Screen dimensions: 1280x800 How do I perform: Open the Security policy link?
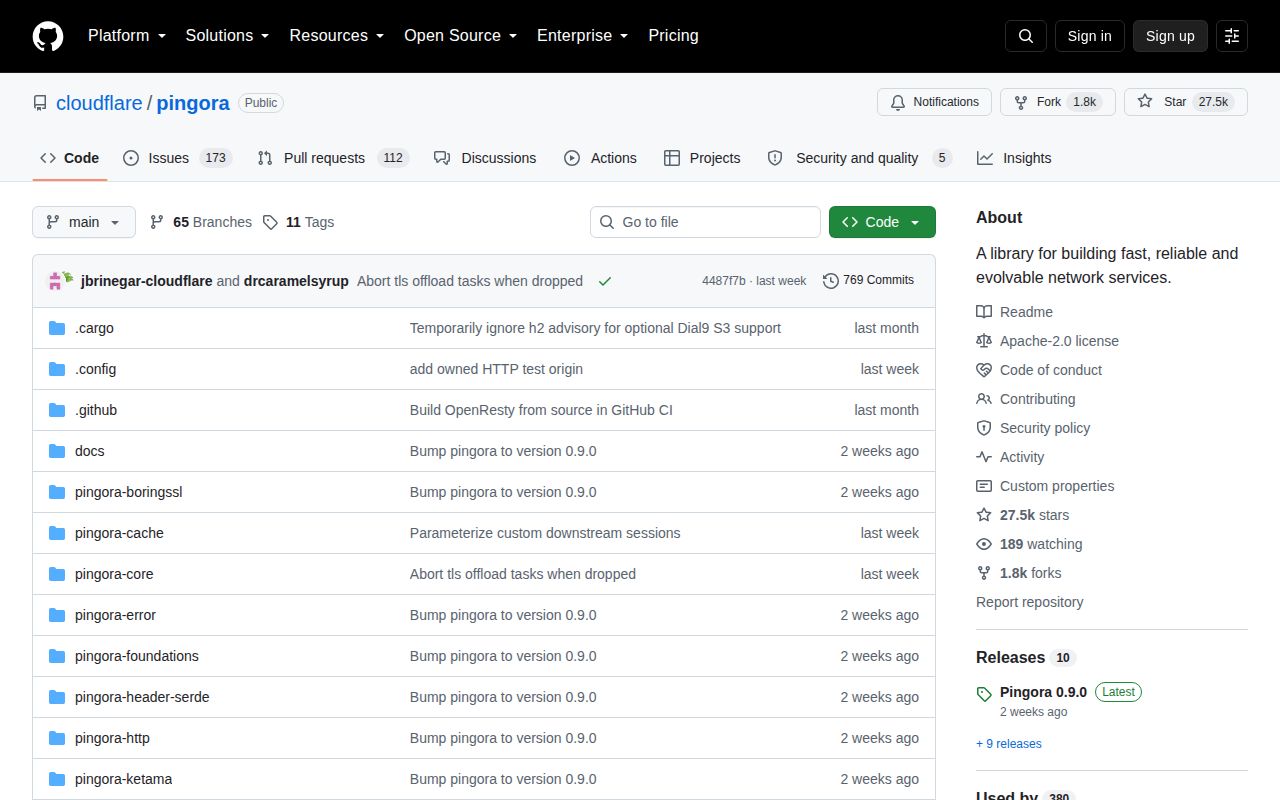click(x=1045, y=428)
